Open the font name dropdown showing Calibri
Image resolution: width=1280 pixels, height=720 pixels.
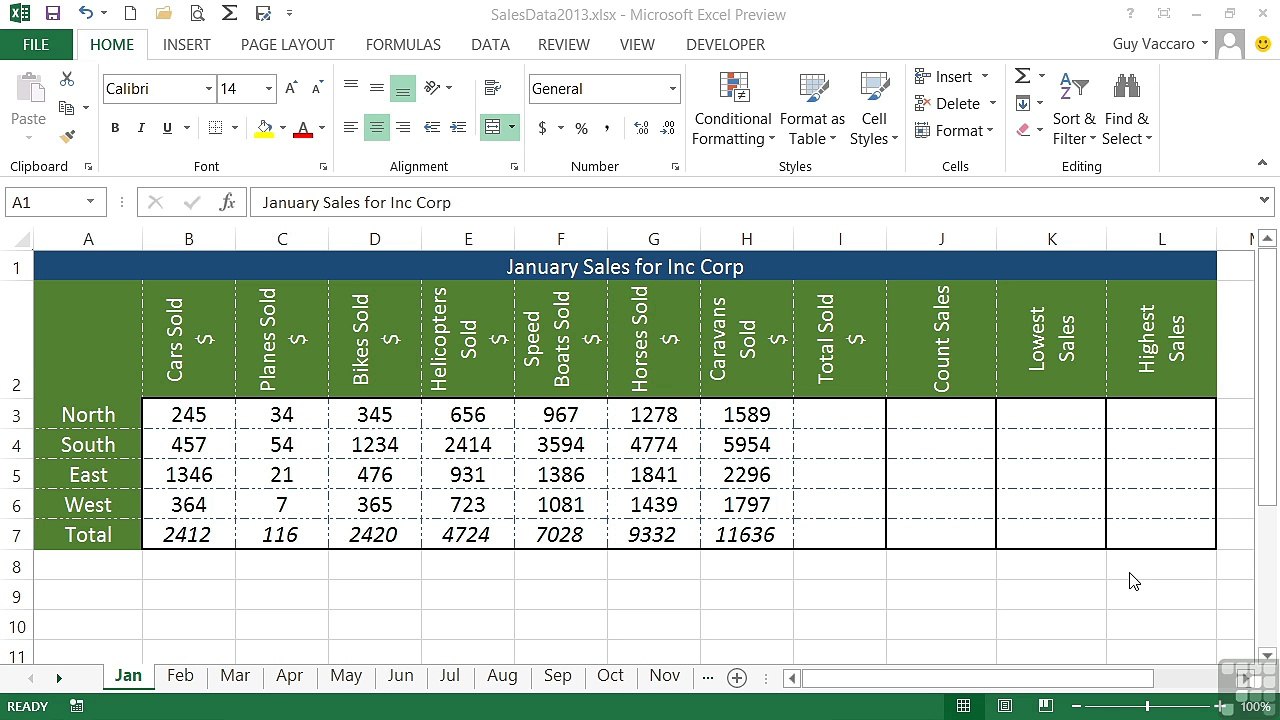[209, 89]
